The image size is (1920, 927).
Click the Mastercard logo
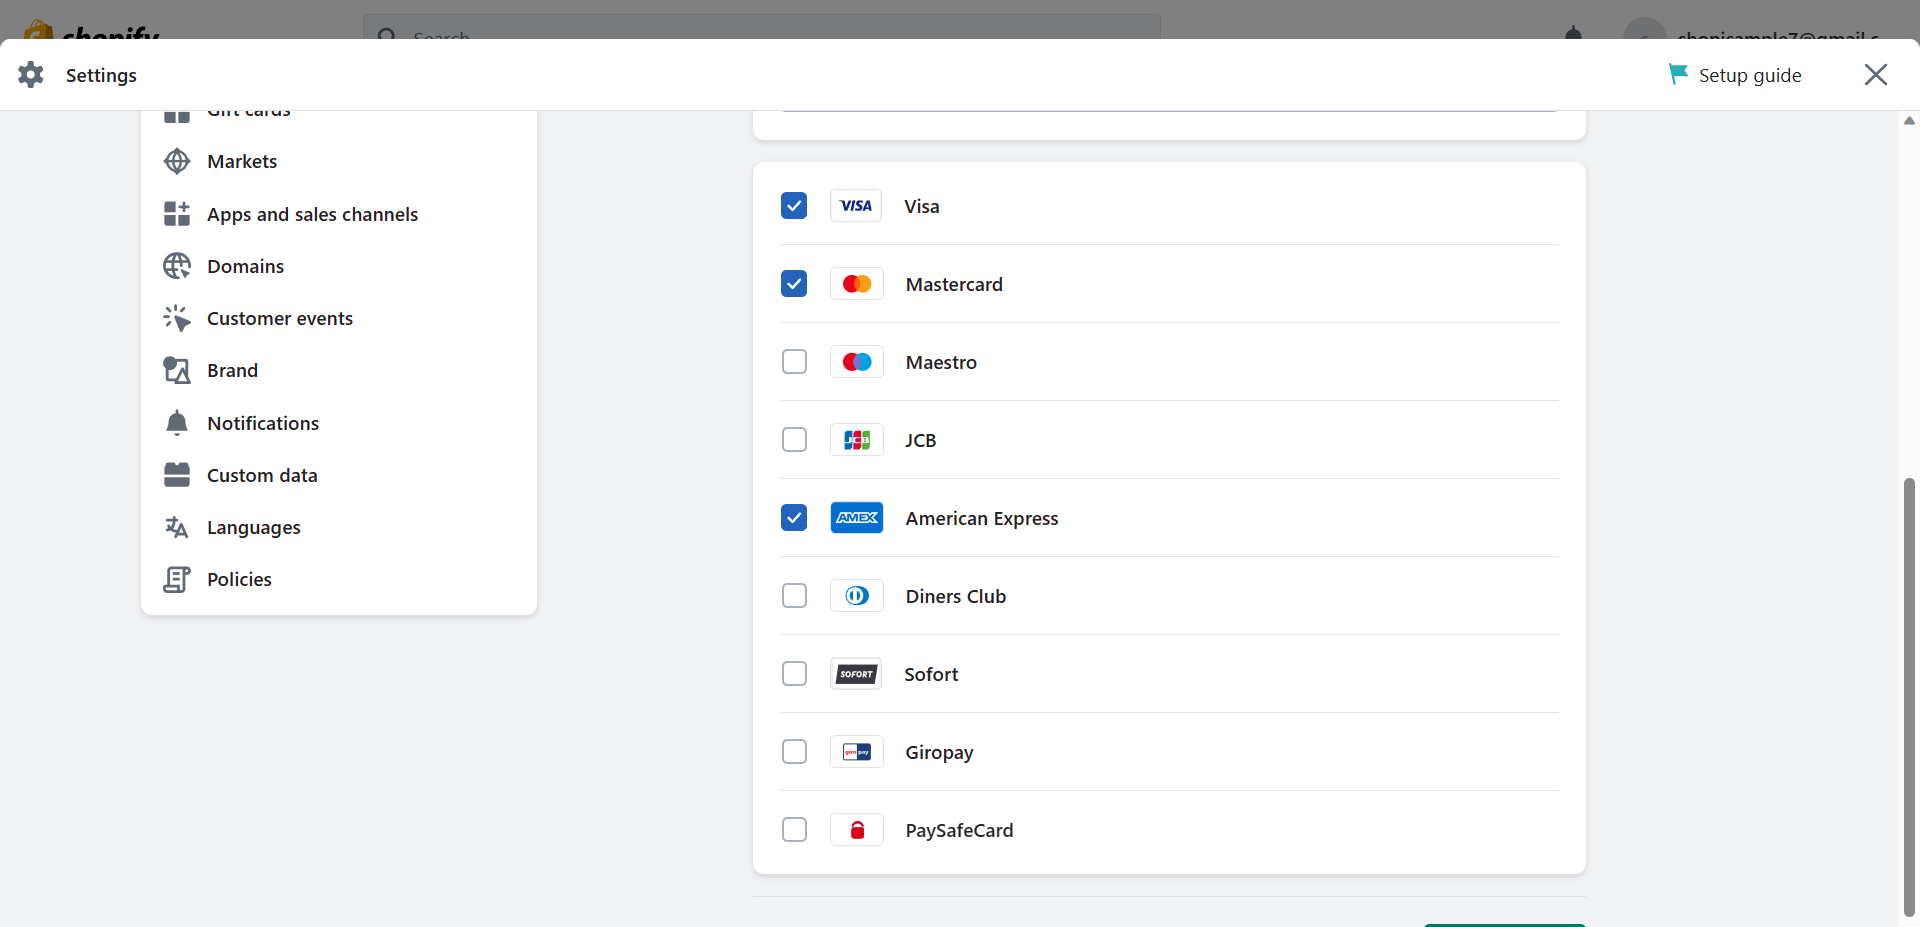(857, 284)
